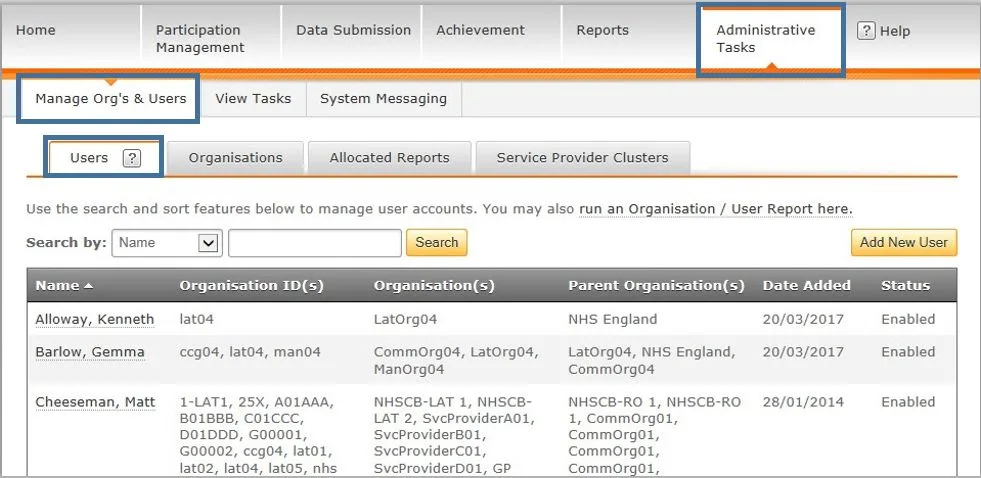The width and height of the screenshot is (981, 478).
Task: Open the Achievement menu
Action: tap(480, 30)
